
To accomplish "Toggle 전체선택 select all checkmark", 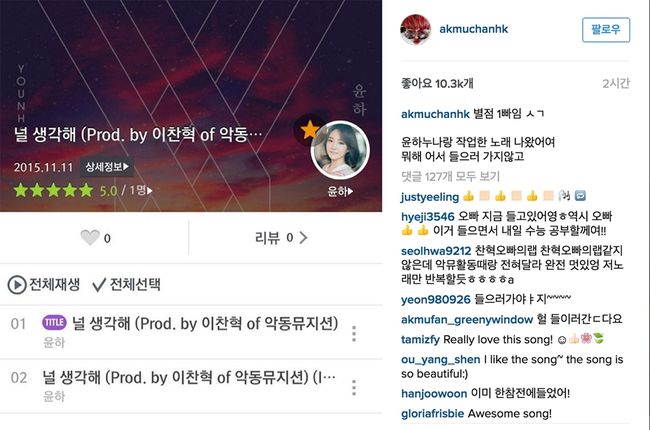I will (99, 285).
